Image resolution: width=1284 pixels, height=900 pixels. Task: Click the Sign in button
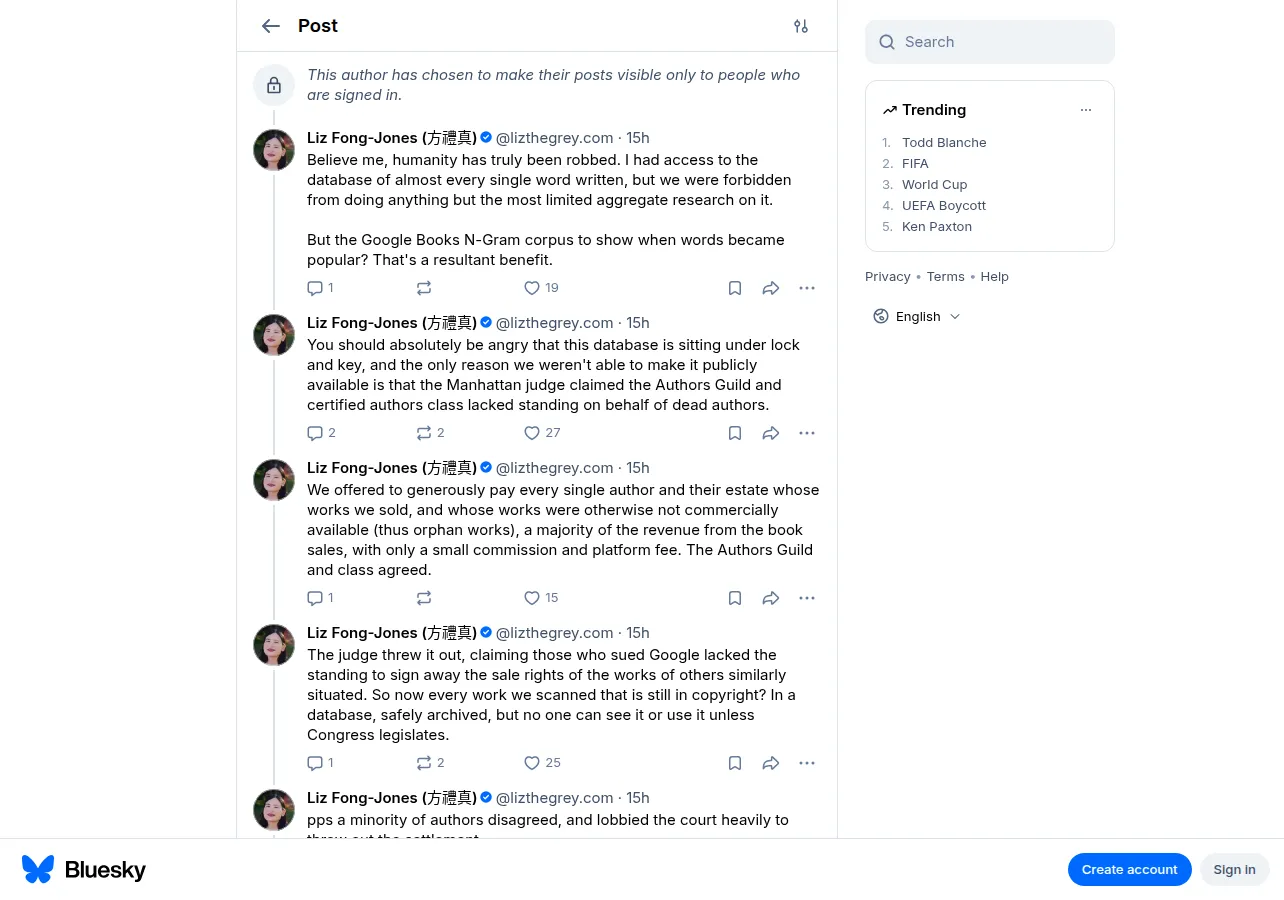click(x=1235, y=869)
